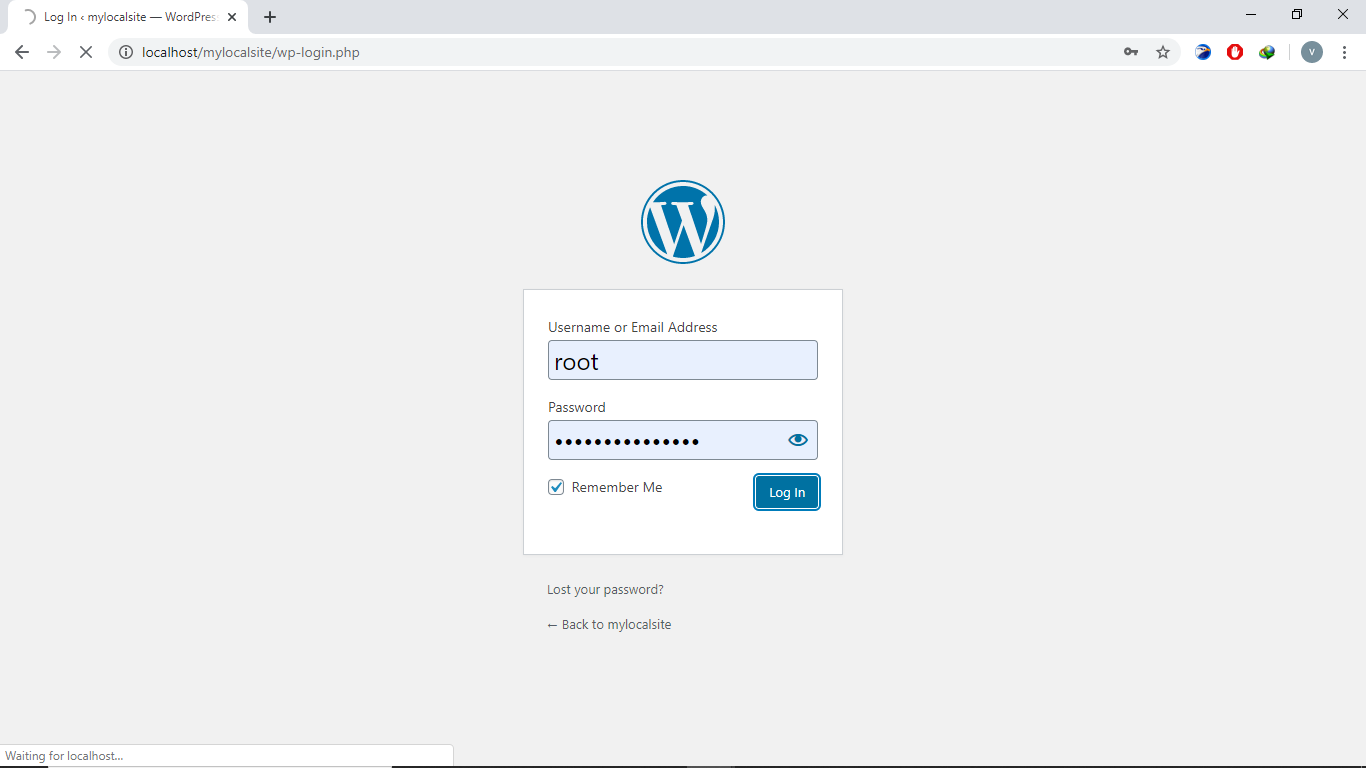Open the Lost your password link

605,590
